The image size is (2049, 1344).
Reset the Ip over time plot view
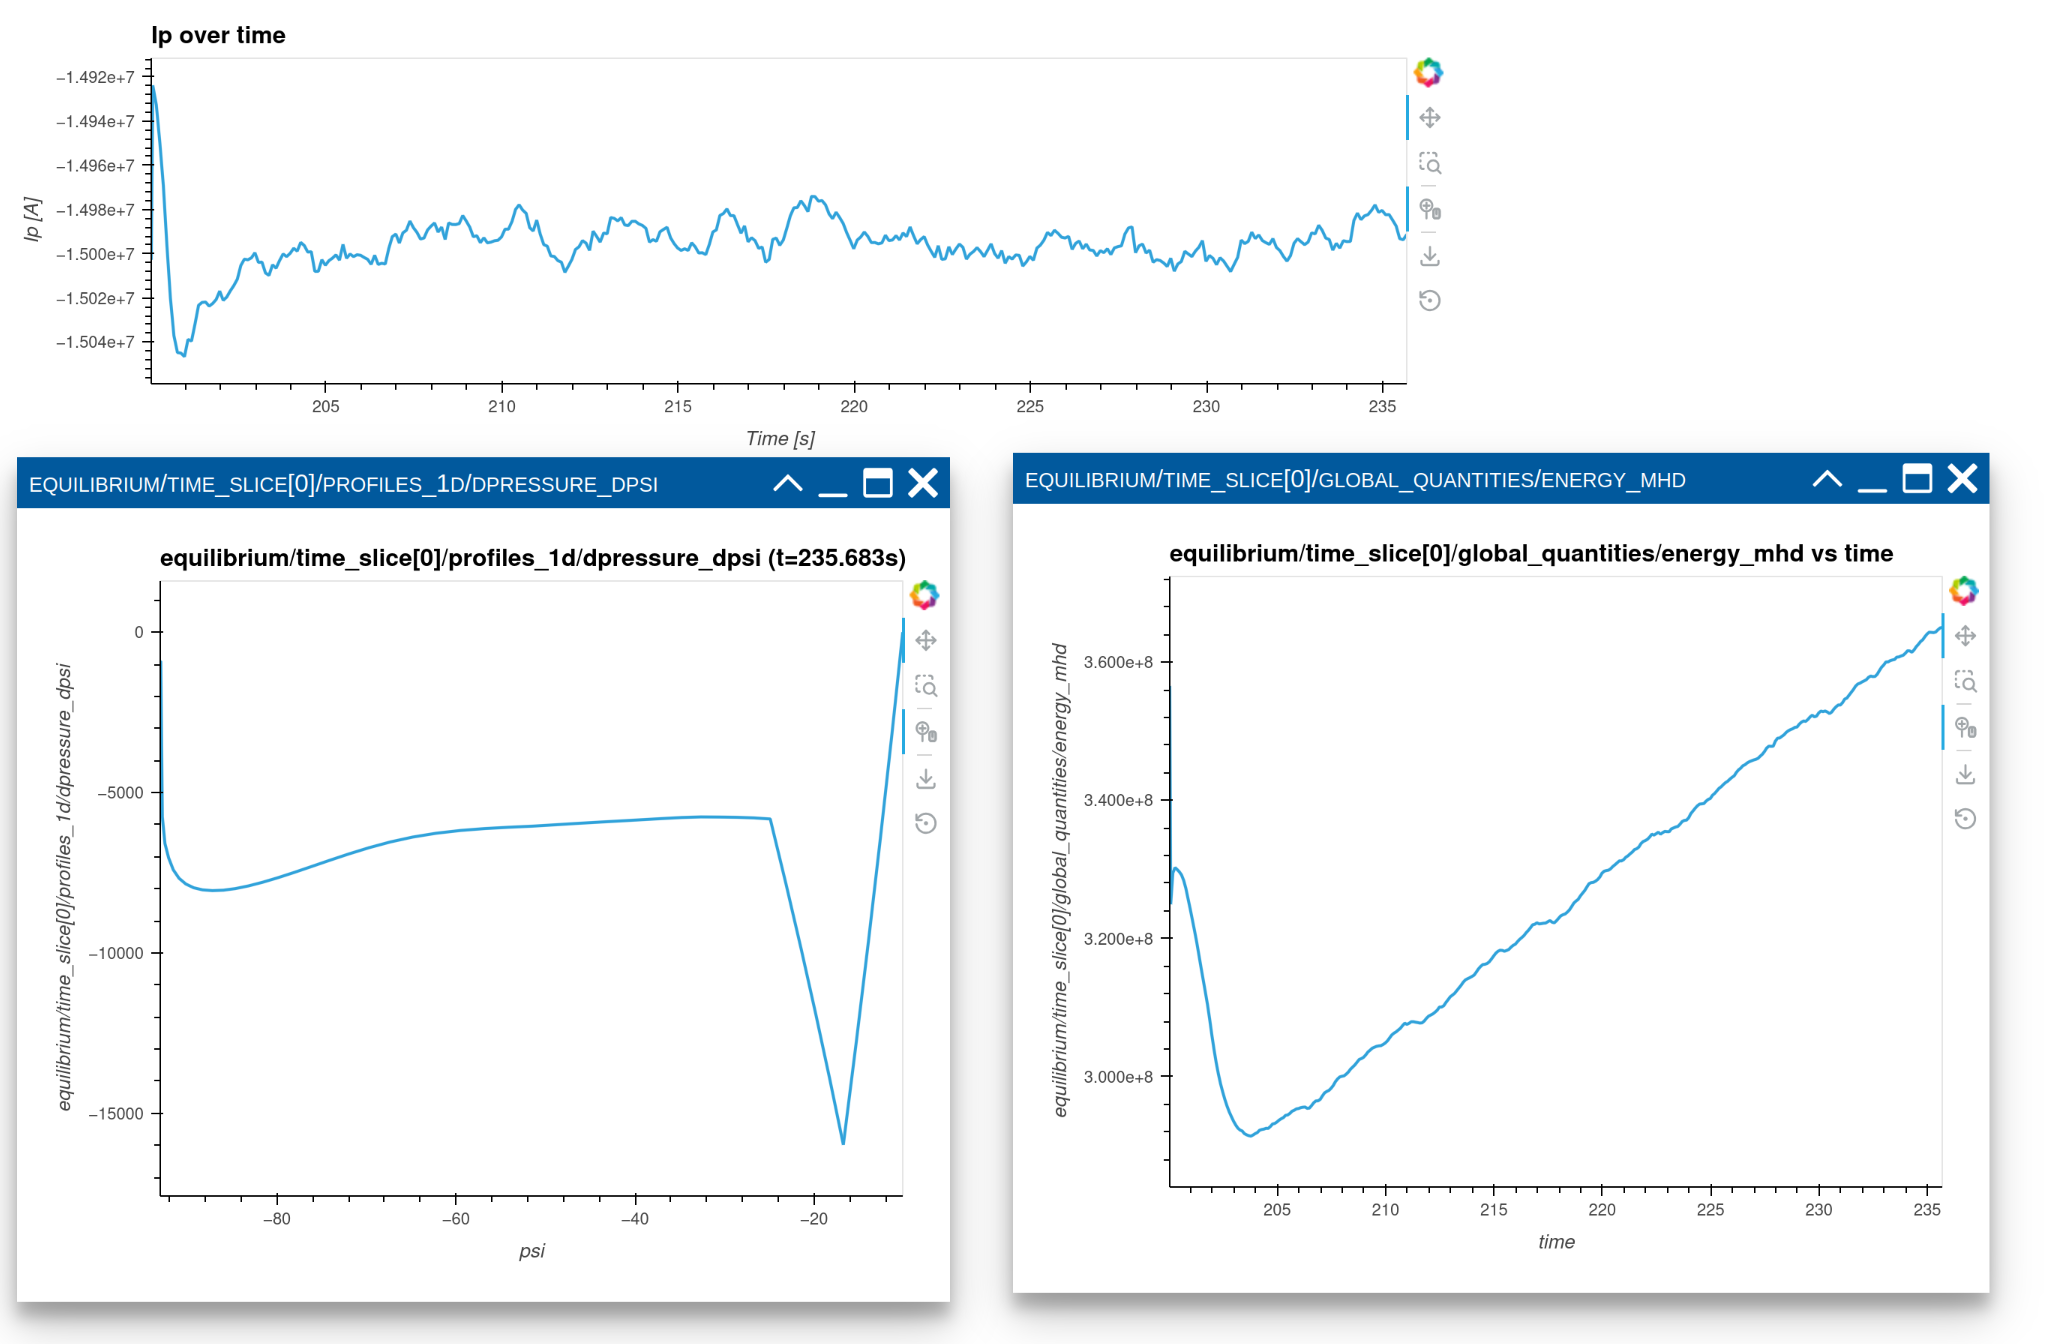point(1429,300)
